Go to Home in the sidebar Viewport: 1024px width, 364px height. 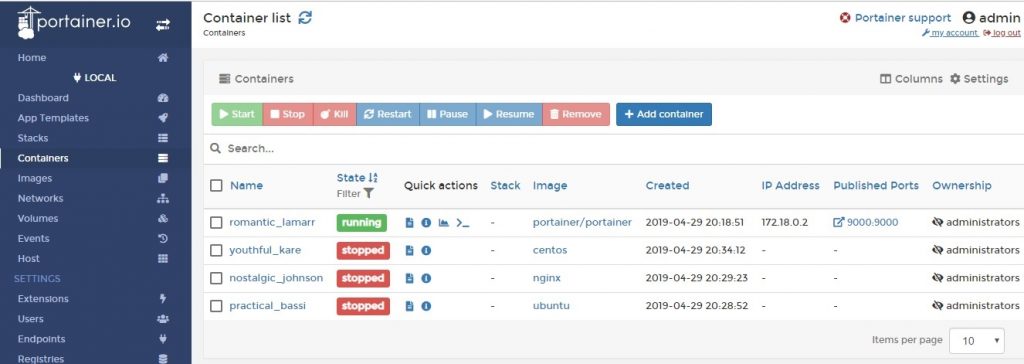point(32,58)
